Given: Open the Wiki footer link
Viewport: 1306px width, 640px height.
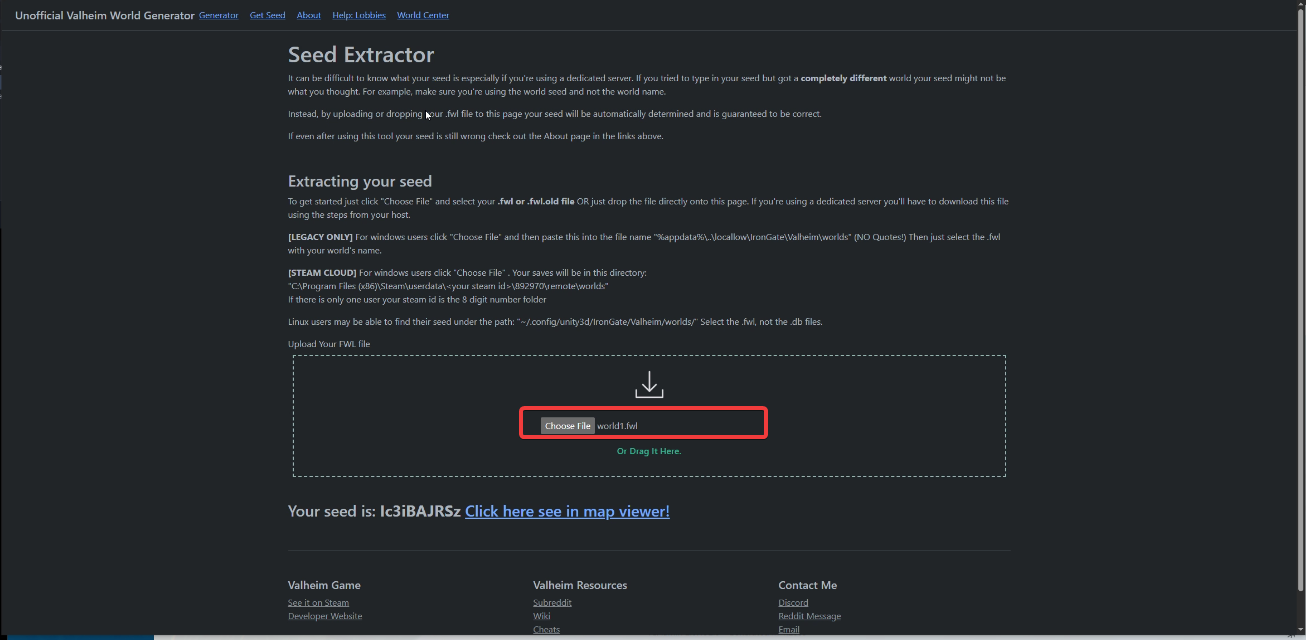Looking at the screenshot, I should 542,616.
